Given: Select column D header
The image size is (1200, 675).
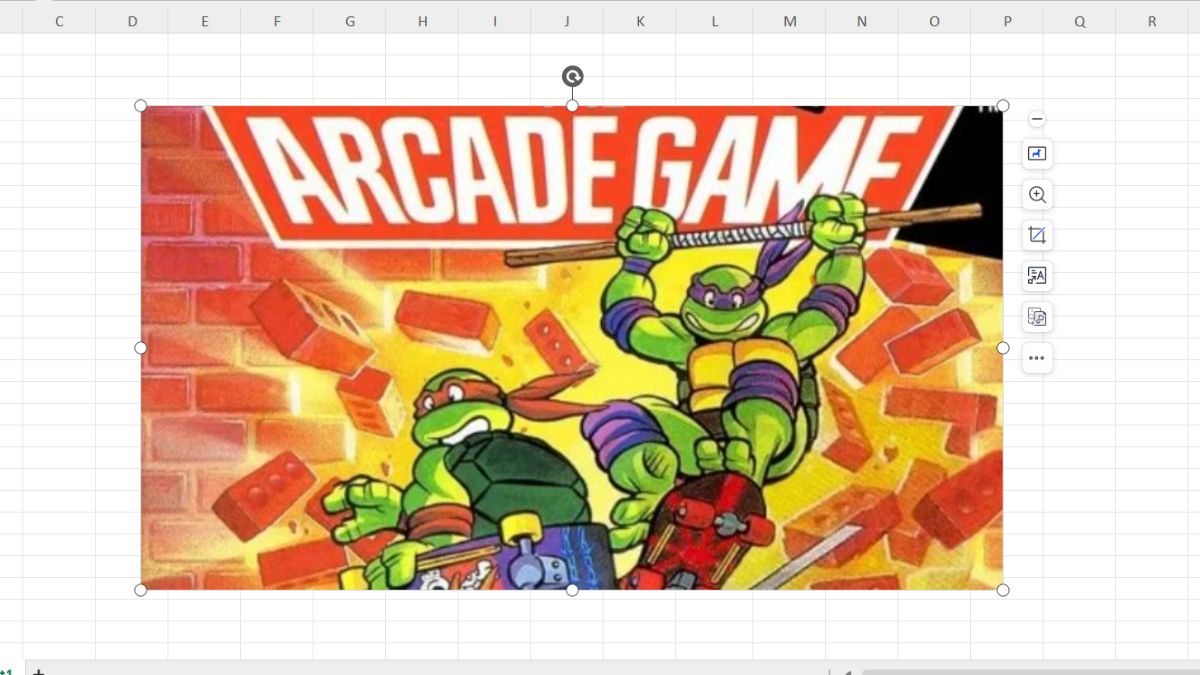Looking at the screenshot, I should point(132,21).
